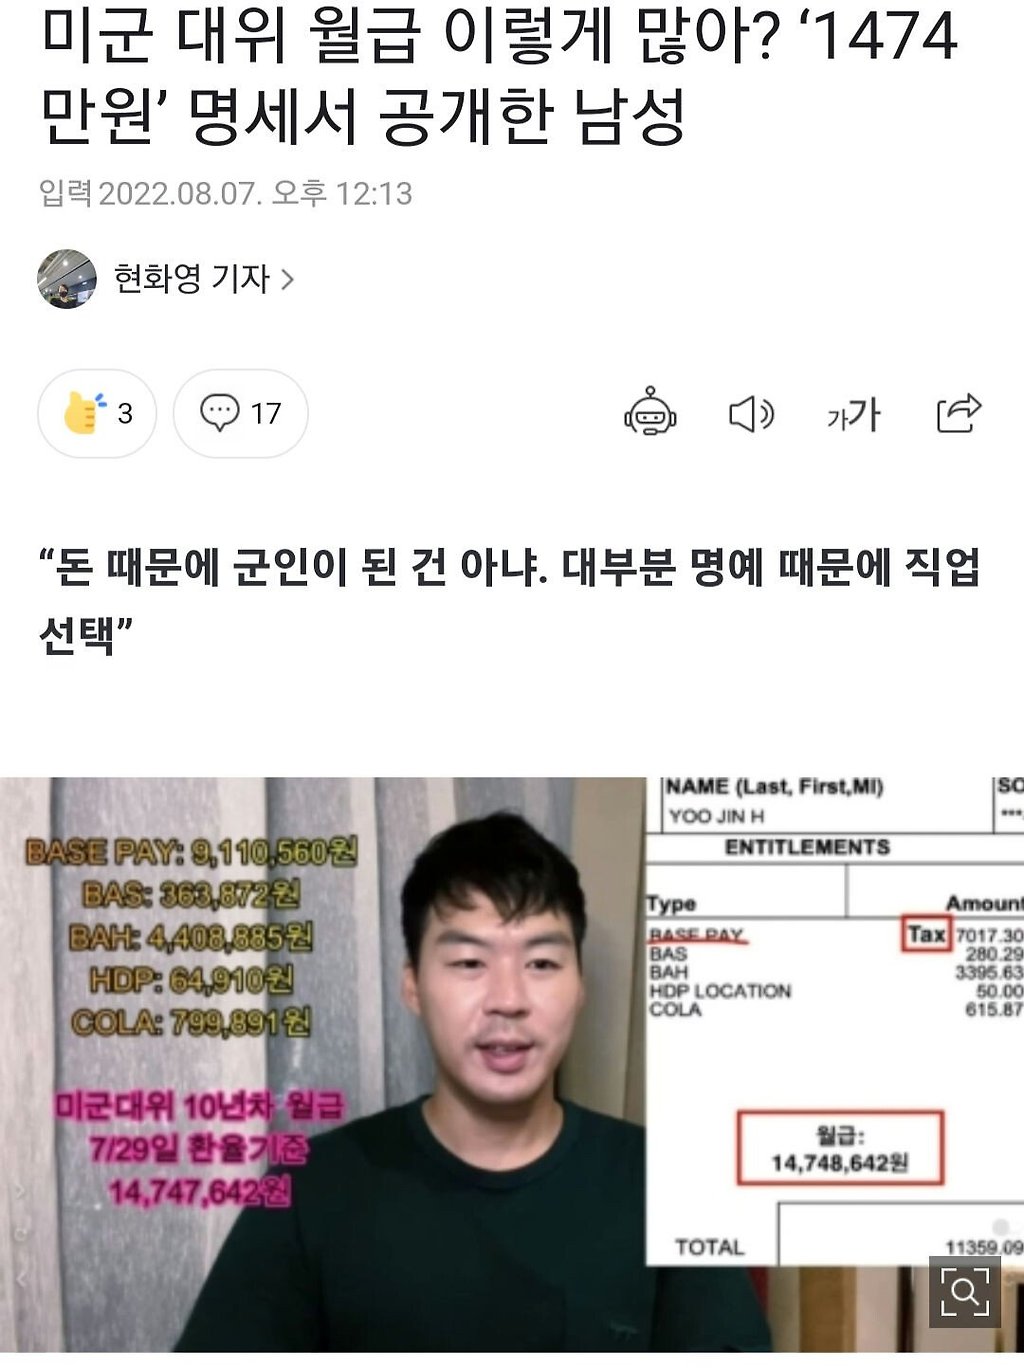Tap the BASE PAY overlay text in the image

click(x=191, y=852)
